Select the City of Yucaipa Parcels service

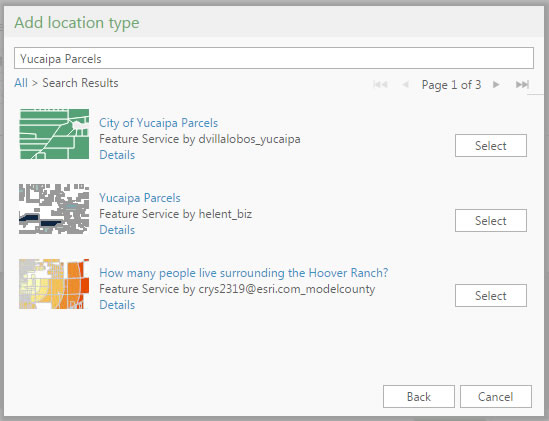(x=491, y=145)
